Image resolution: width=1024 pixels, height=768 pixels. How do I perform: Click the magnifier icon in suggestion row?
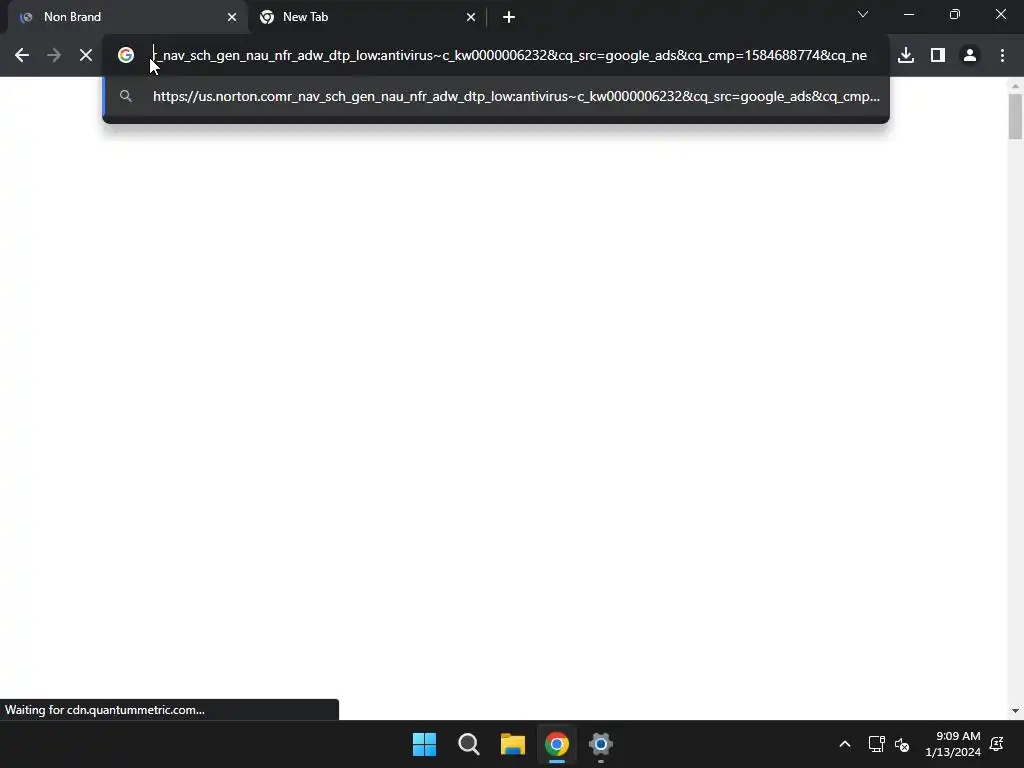pyautogui.click(x=126, y=97)
